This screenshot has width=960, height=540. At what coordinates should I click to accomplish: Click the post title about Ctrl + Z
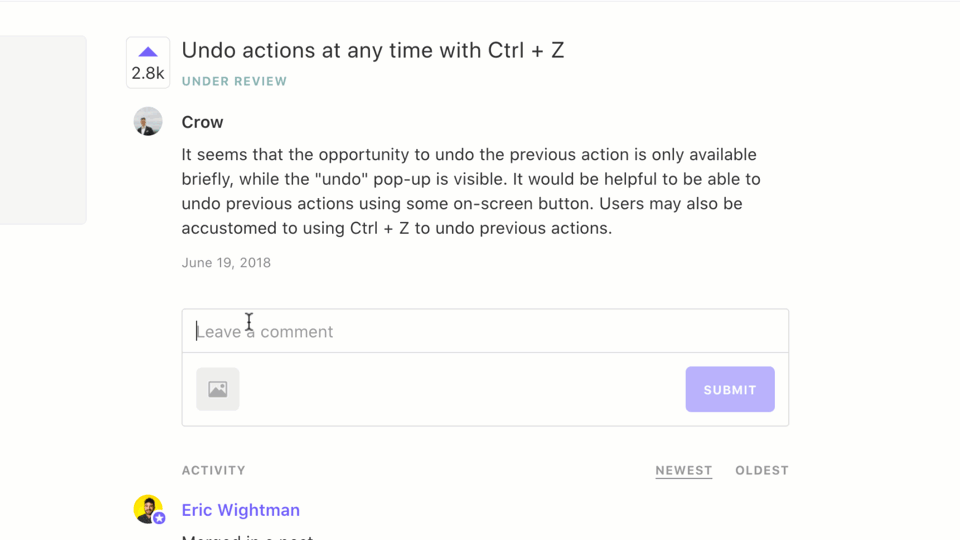(373, 50)
